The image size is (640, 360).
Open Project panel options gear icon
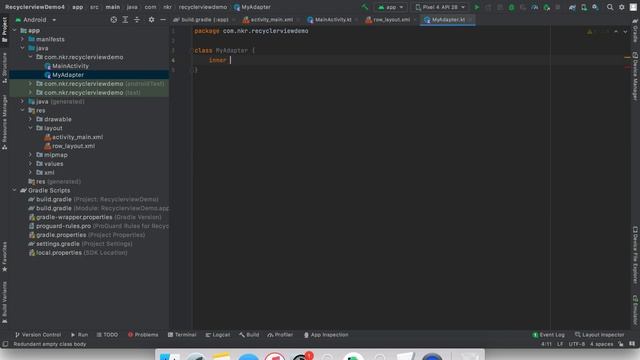[x=151, y=20]
